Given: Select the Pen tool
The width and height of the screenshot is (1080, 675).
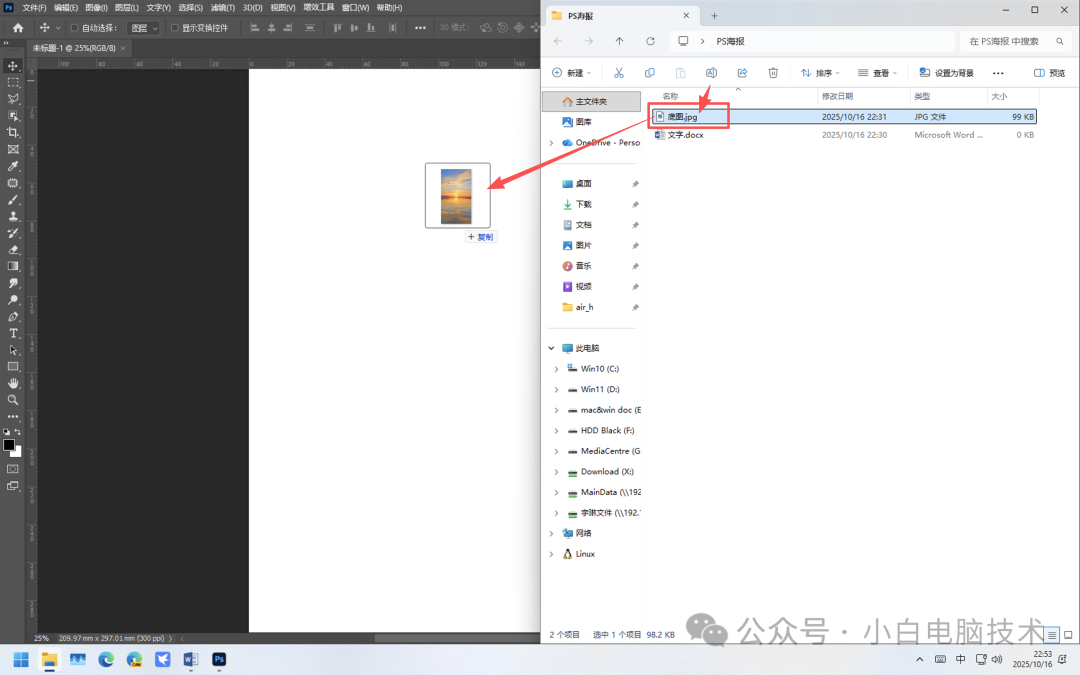Looking at the screenshot, I should coord(12,316).
